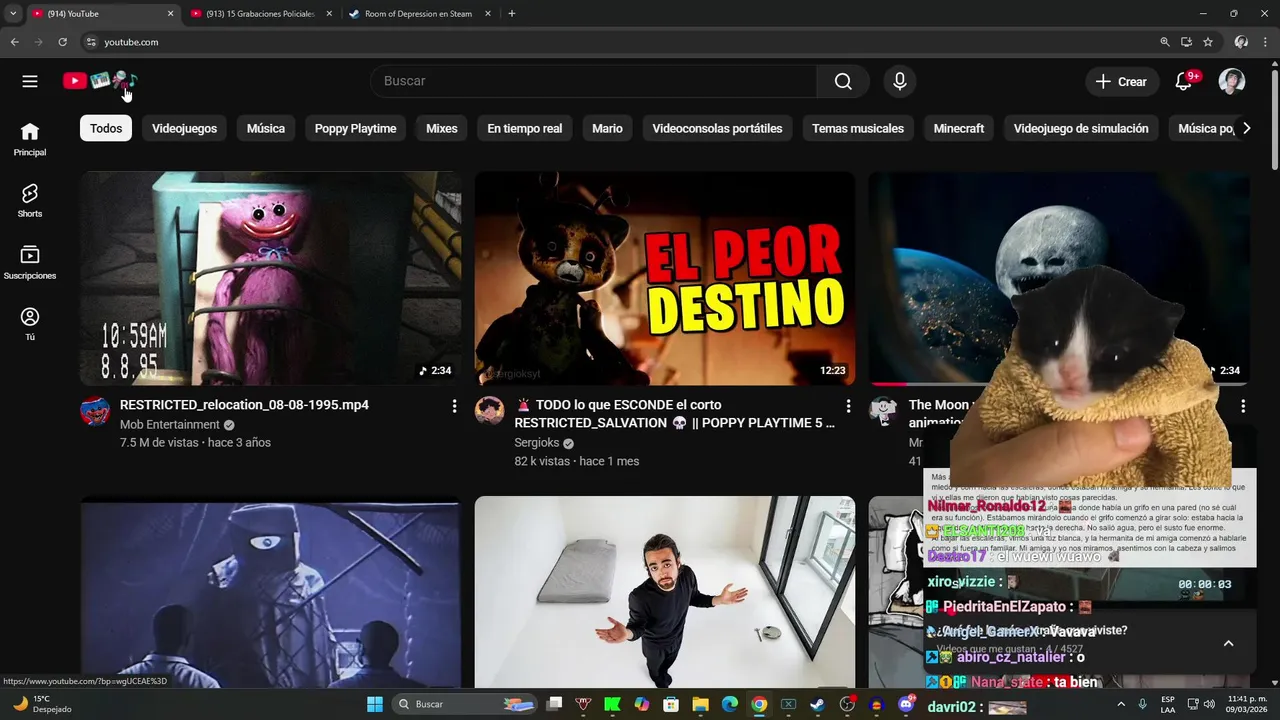Image resolution: width=1280 pixels, height=720 pixels.
Task: Open the Tú section
Action: point(30,323)
